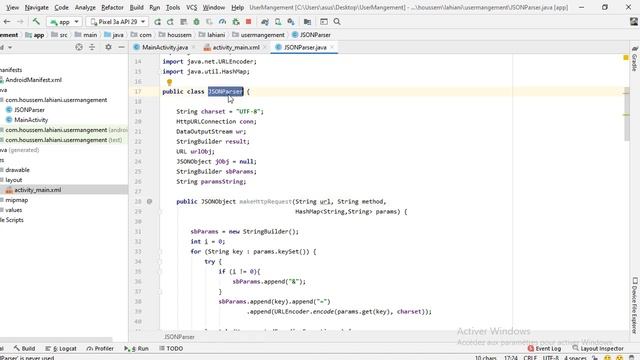Collapse the fold marker at line 33
Viewport: 640px width, 360px height.
(160, 251)
